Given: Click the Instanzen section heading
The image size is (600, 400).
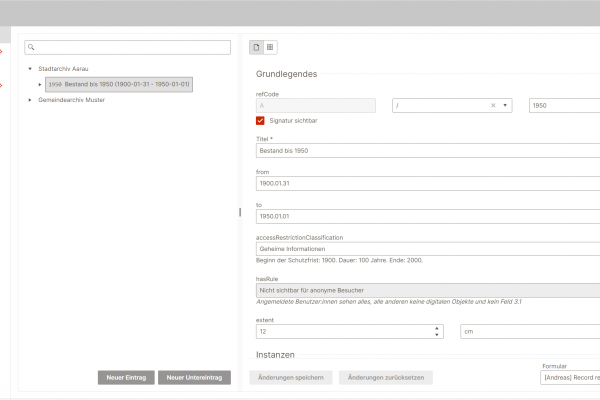Looking at the screenshot, I should [275, 355].
